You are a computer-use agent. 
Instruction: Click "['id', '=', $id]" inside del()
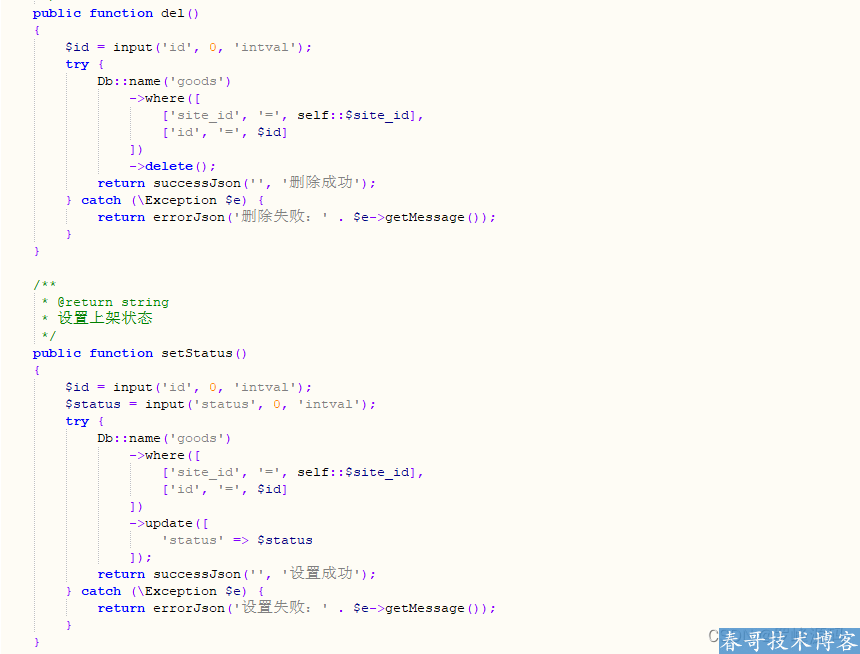[224, 132]
